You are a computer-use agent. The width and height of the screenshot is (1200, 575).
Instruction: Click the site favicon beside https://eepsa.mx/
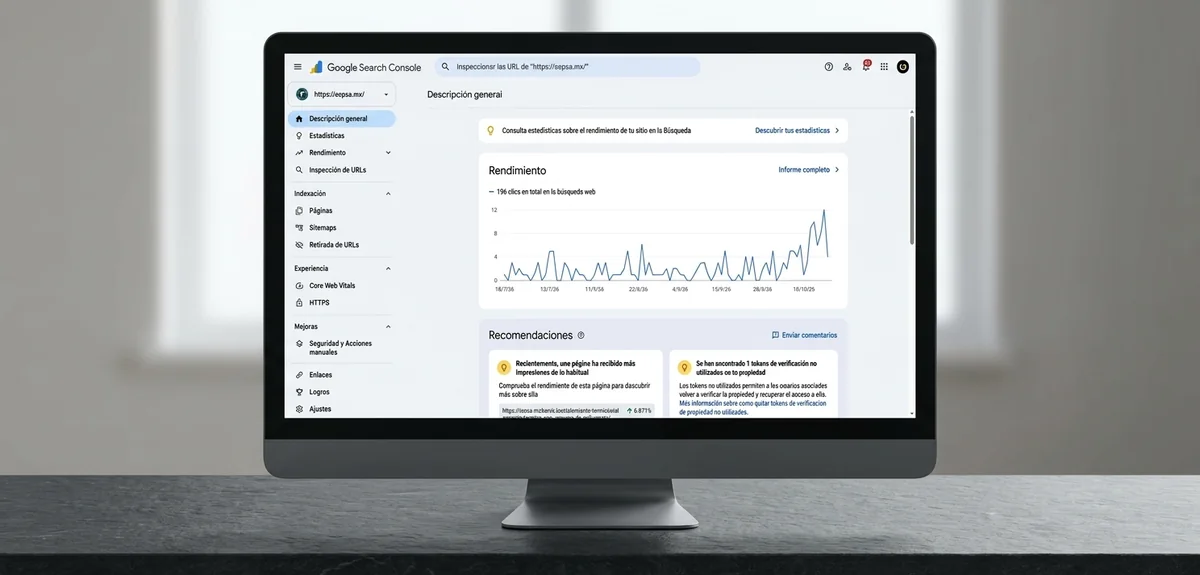tap(301, 94)
